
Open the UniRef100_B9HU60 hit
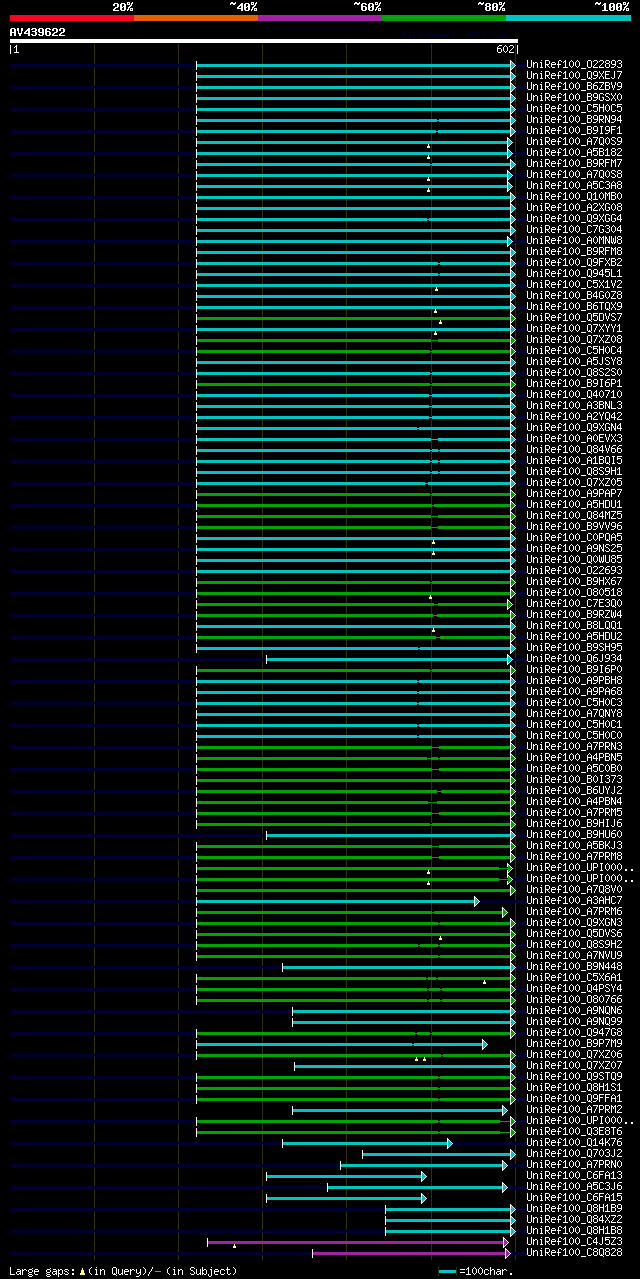(574, 834)
